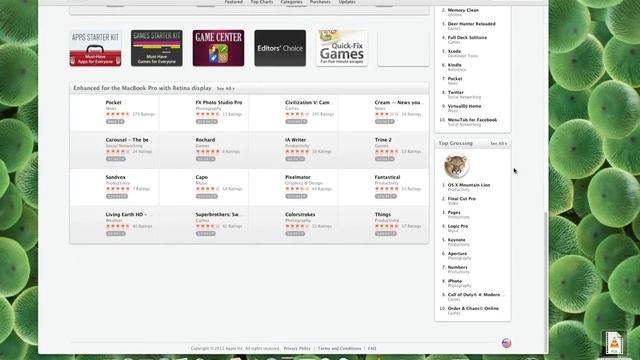Viewport: 640px width, 360px height.
Task: Click the price button under Trine 2
Action: tap(385, 159)
